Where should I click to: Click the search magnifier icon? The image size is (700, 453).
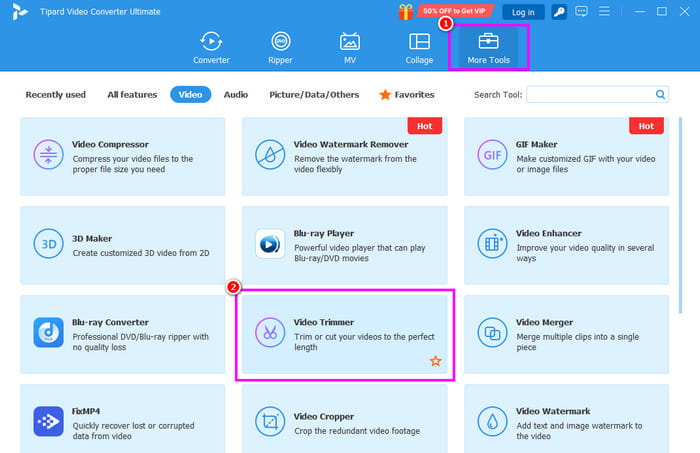tap(660, 95)
